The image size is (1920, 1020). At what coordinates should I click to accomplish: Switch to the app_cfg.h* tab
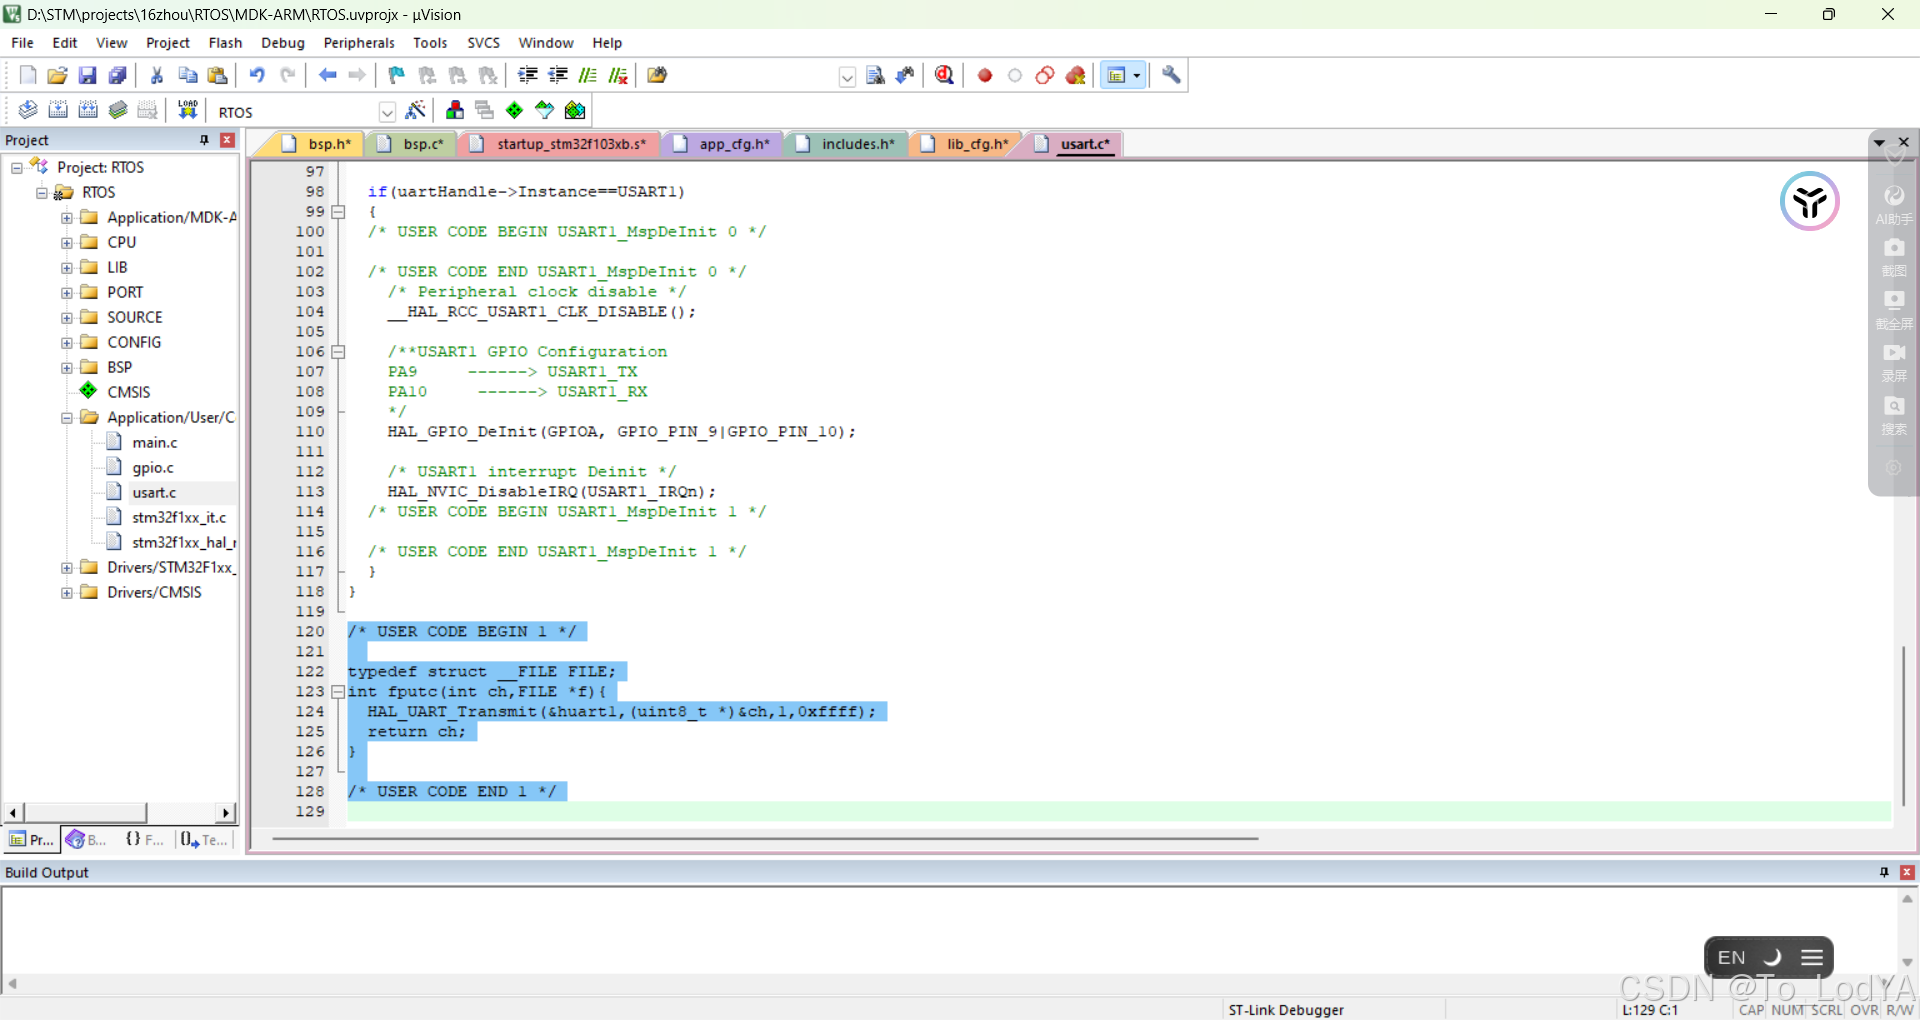click(x=723, y=144)
